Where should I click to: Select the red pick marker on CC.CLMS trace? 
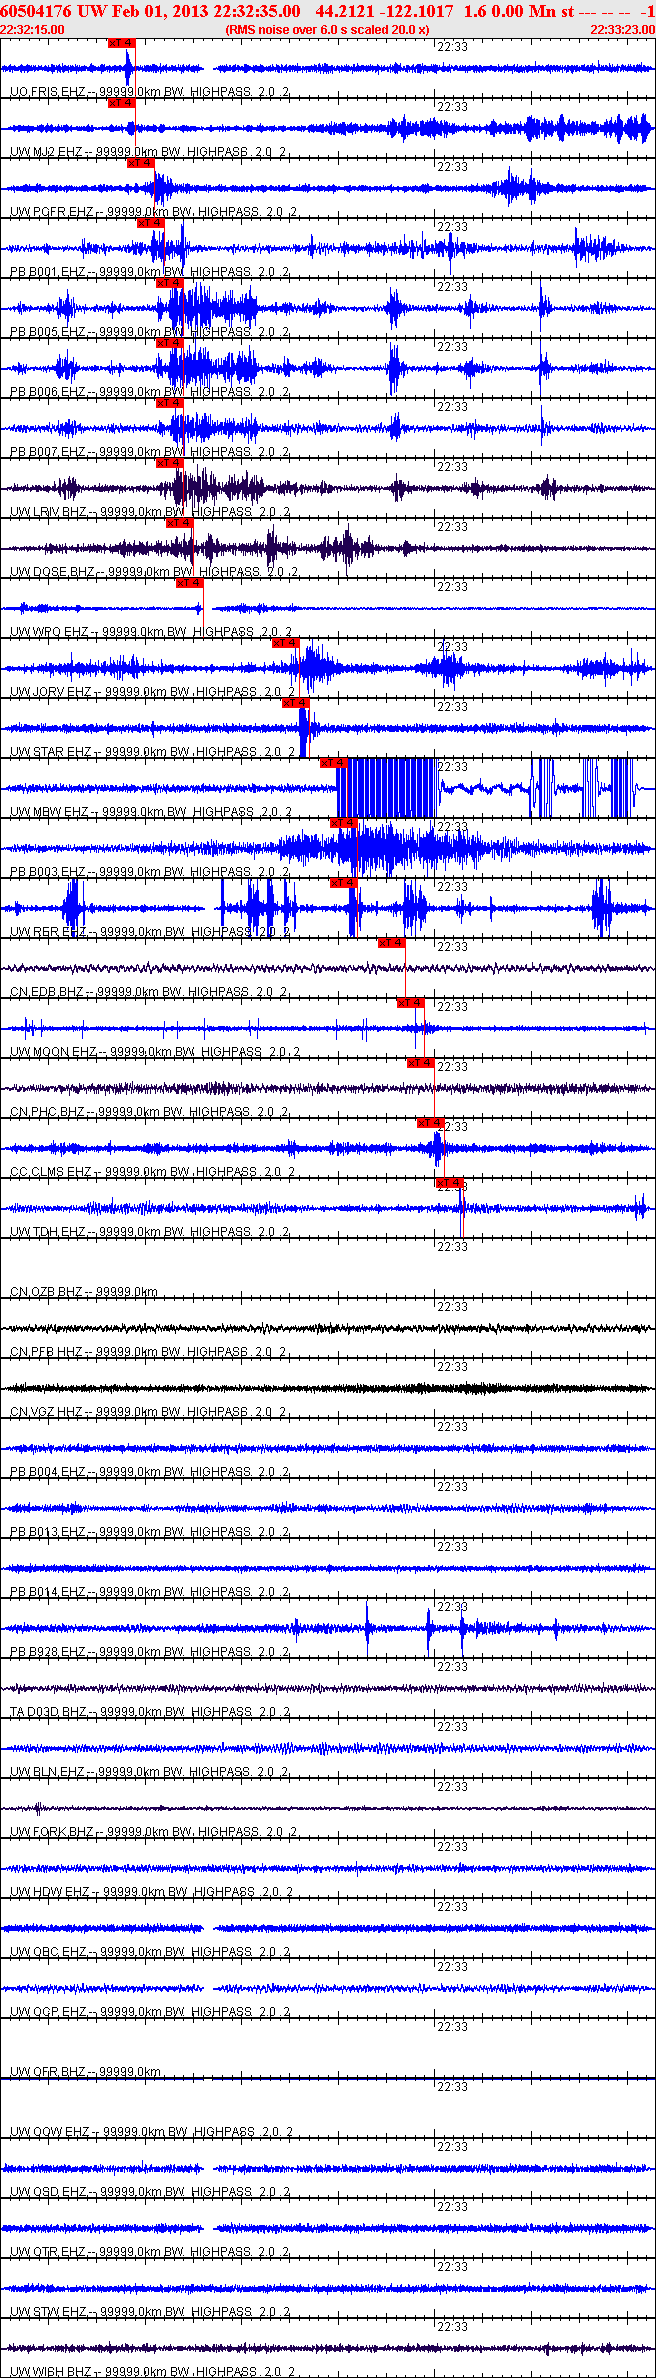431,1123
